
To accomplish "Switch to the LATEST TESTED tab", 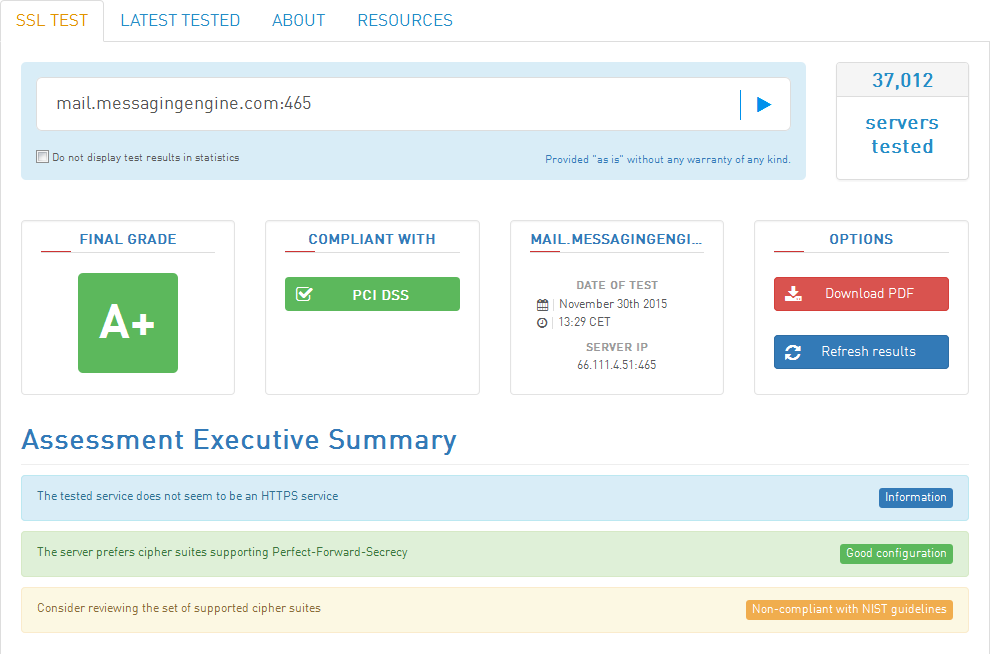I will pyautogui.click(x=180, y=20).
